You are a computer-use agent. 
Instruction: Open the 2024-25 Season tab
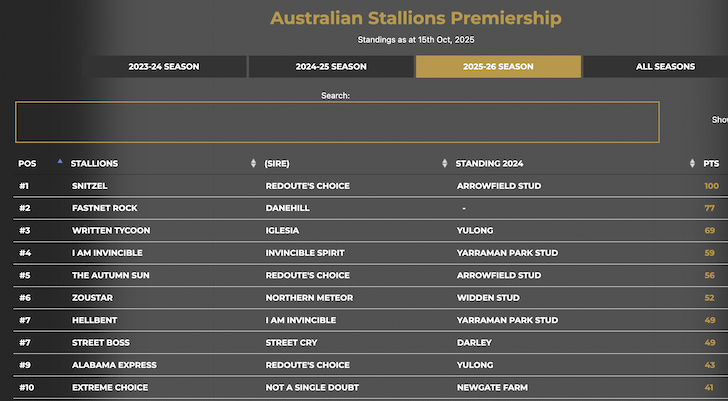(331, 67)
